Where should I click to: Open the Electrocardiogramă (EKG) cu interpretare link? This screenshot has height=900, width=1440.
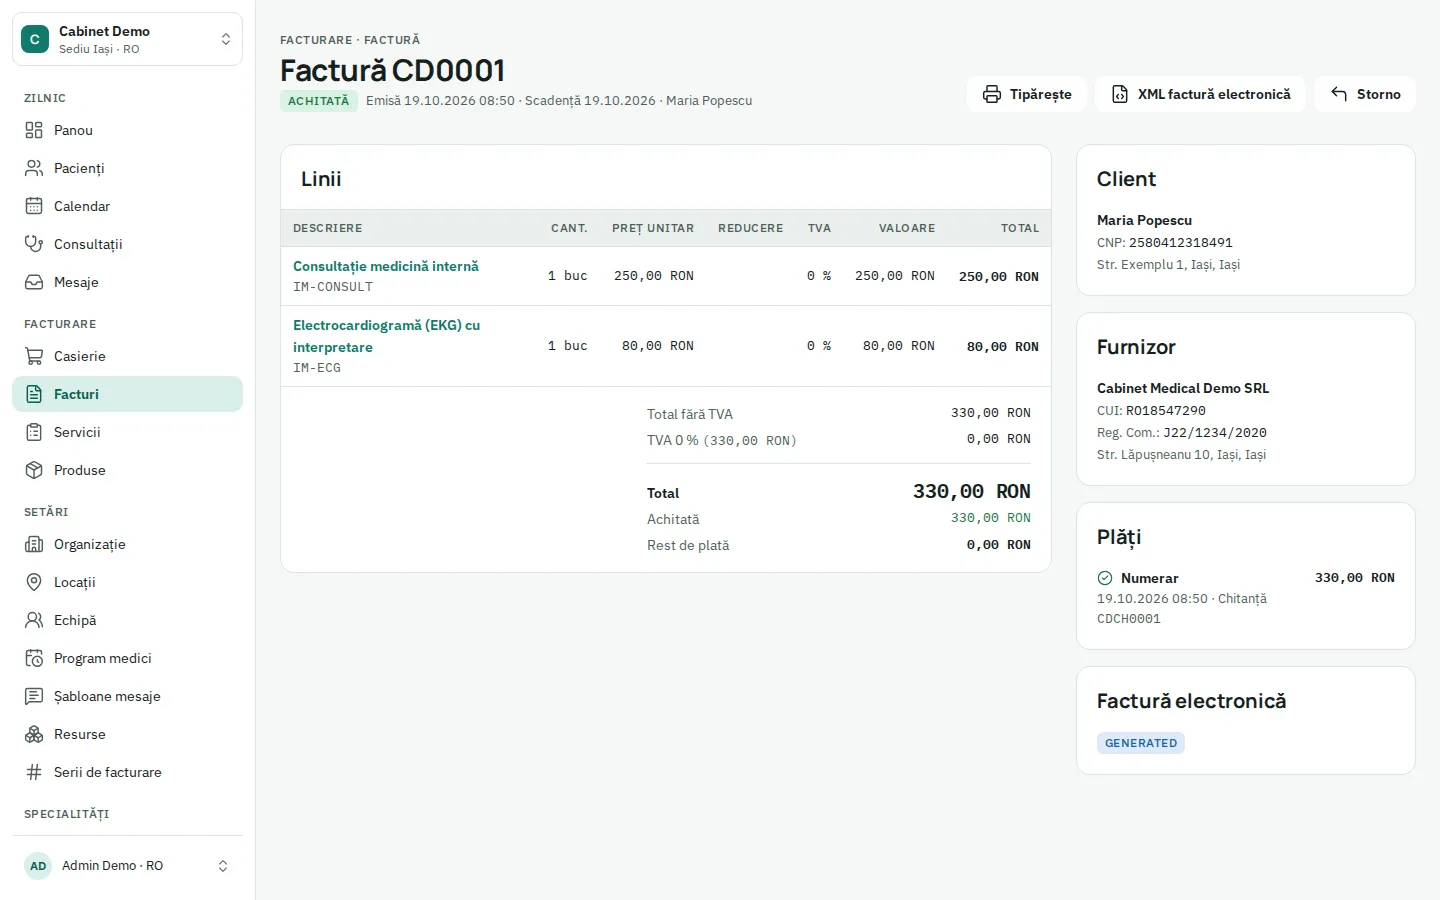pyautogui.click(x=386, y=336)
